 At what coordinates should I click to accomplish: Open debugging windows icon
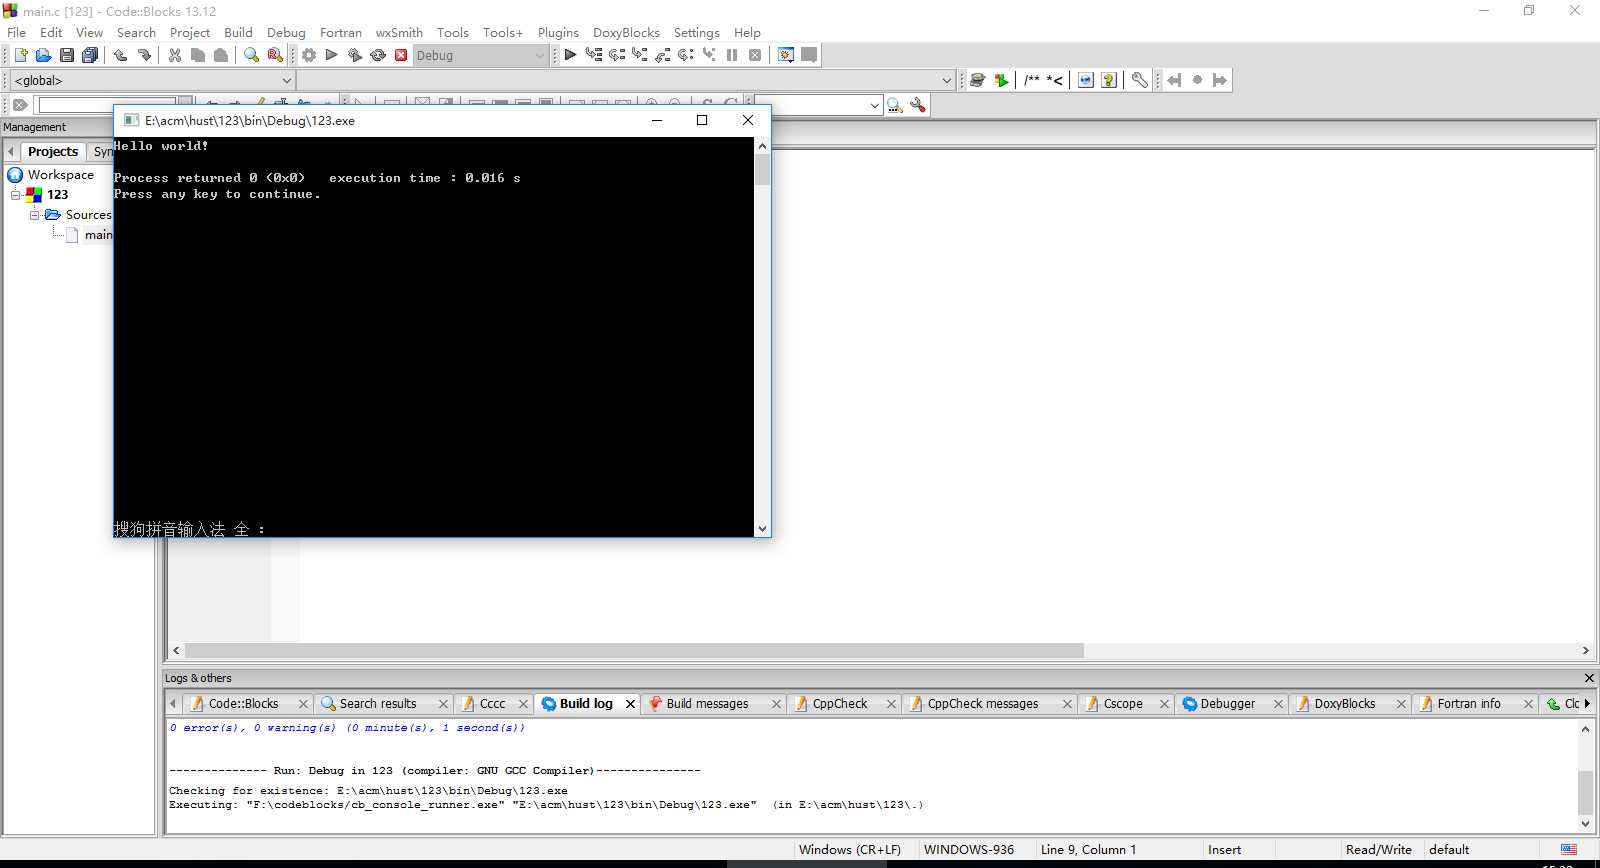pos(786,55)
